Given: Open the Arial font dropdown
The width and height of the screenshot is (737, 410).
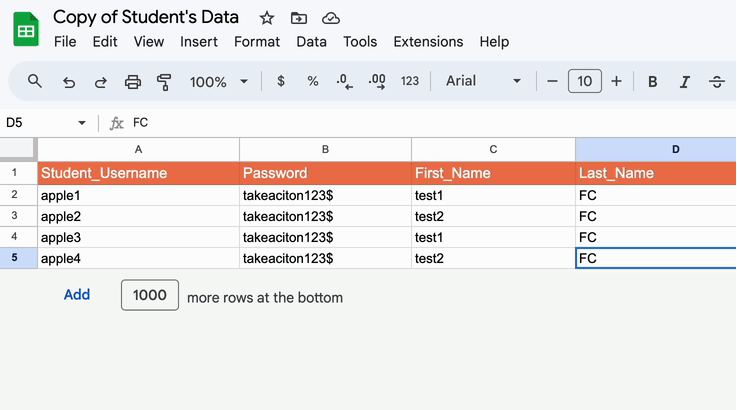Looking at the screenshot, I should click(484, 82).
